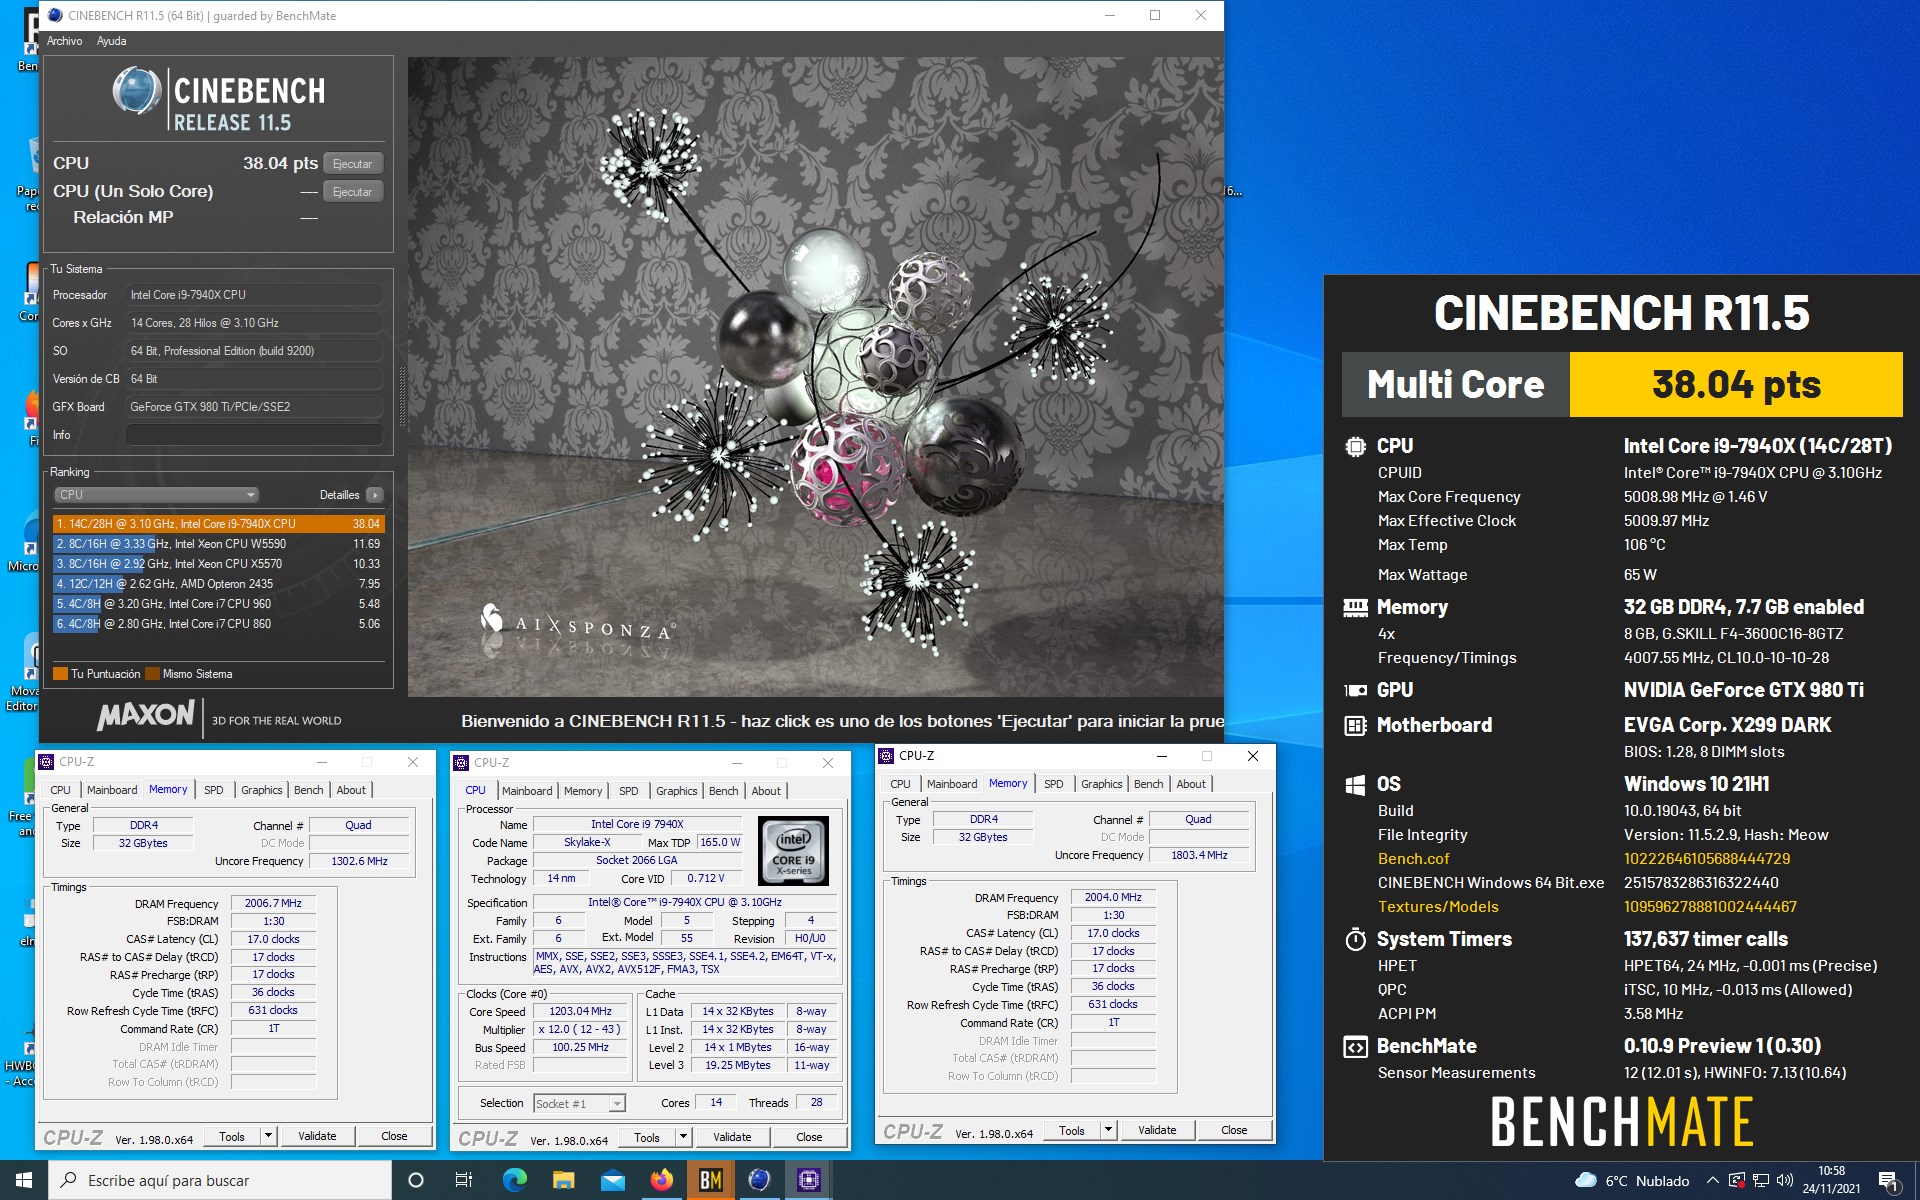Show hidden system tray icons
The image size is (1920, 1200).
[1712, 1180]
